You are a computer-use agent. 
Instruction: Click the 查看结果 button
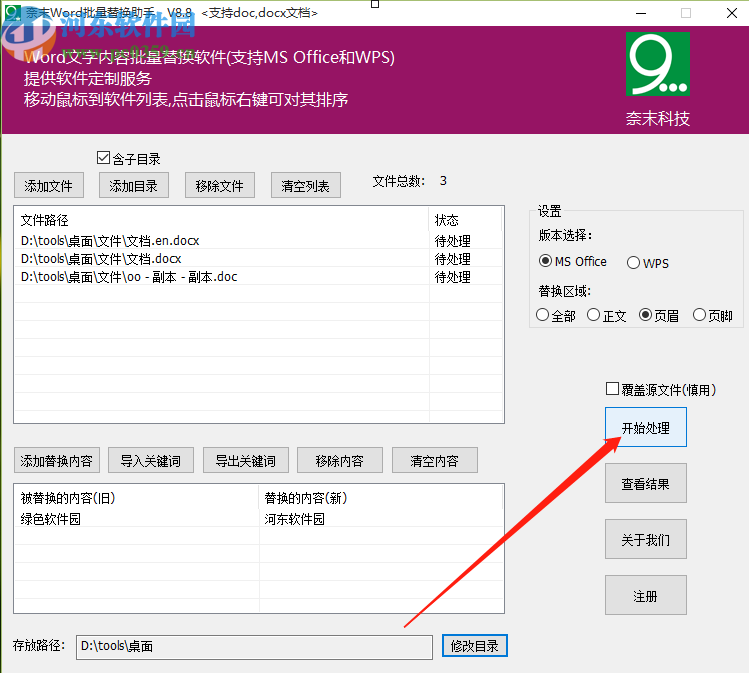click(x=646, y=483)
